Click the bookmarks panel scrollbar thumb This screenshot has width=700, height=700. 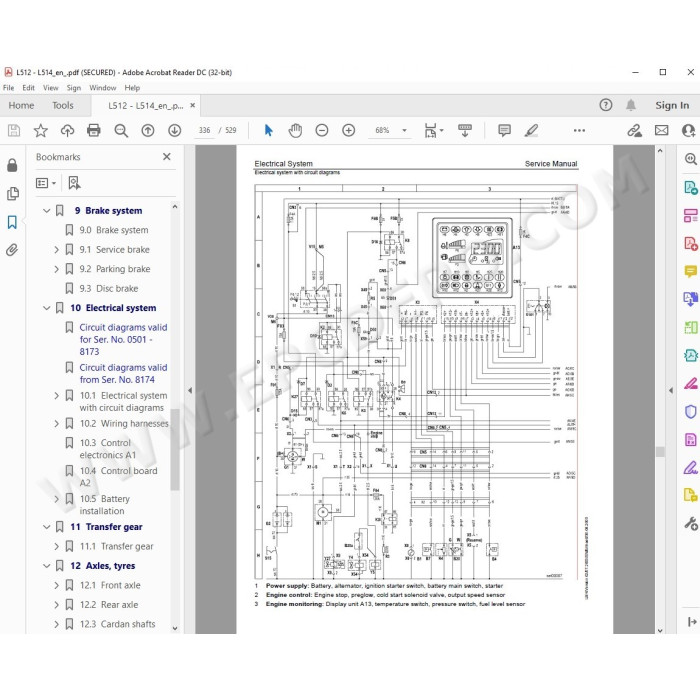coord(175,450)
